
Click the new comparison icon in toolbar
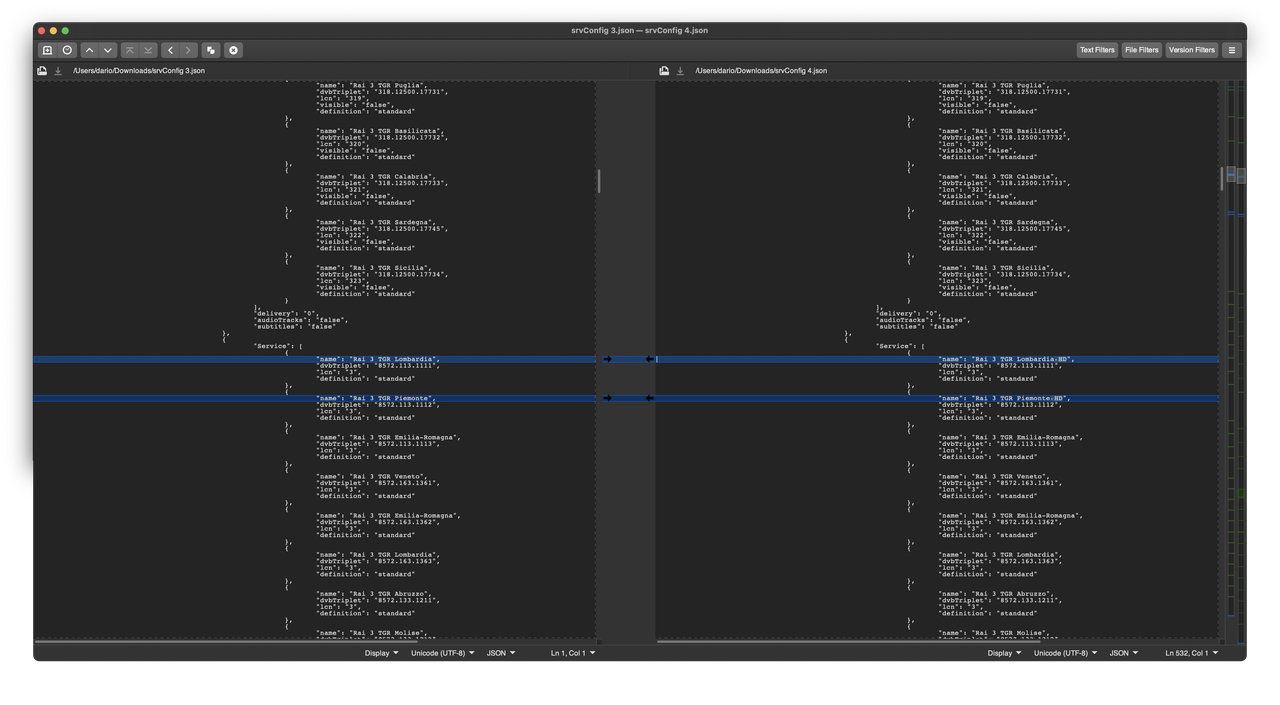47,50
